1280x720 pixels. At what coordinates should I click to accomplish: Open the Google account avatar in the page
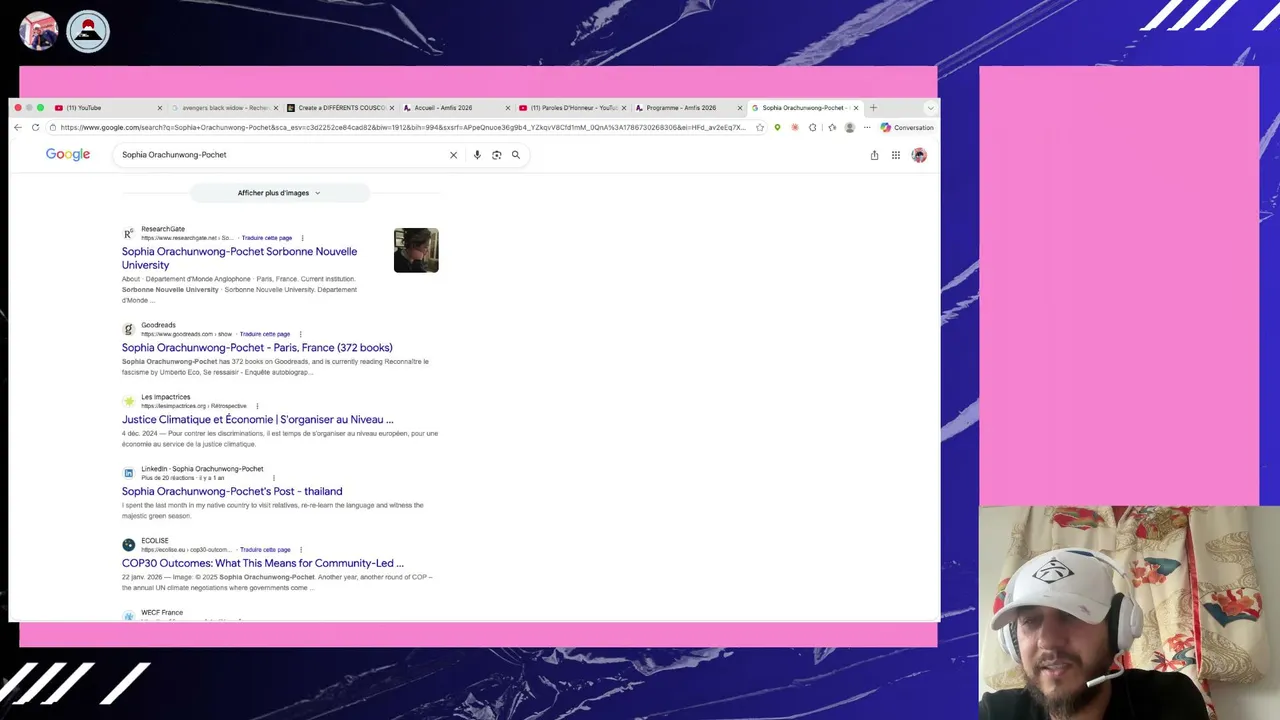pyautogui.click(x=919, y=155)
